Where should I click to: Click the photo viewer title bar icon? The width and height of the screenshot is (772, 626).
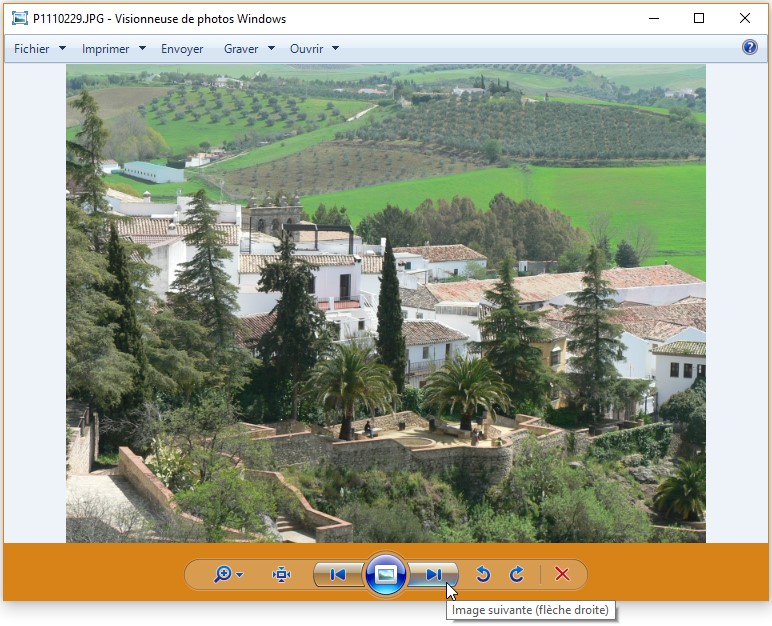[20, 19]
